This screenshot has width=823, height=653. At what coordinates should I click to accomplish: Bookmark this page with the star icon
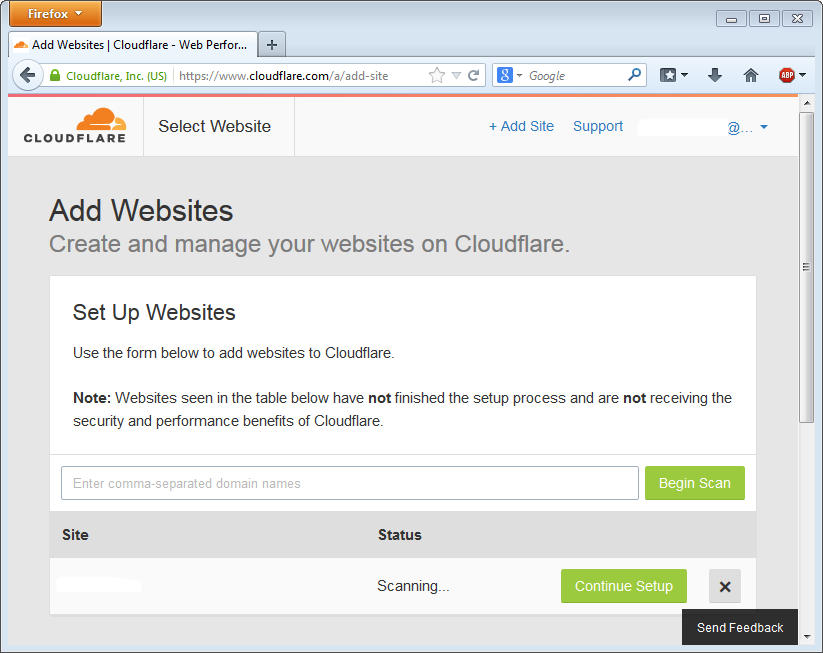coord(436,75)
